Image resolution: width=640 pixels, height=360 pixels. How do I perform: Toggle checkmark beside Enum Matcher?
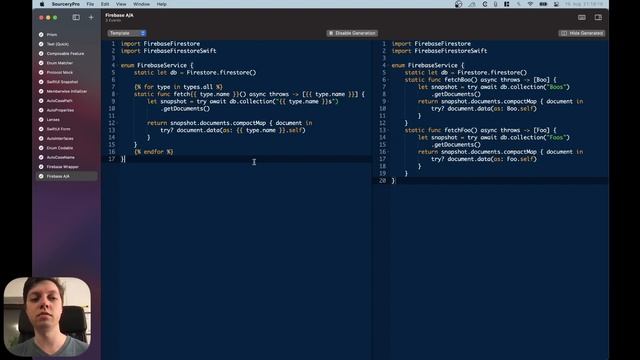click(x=41, y=63)
